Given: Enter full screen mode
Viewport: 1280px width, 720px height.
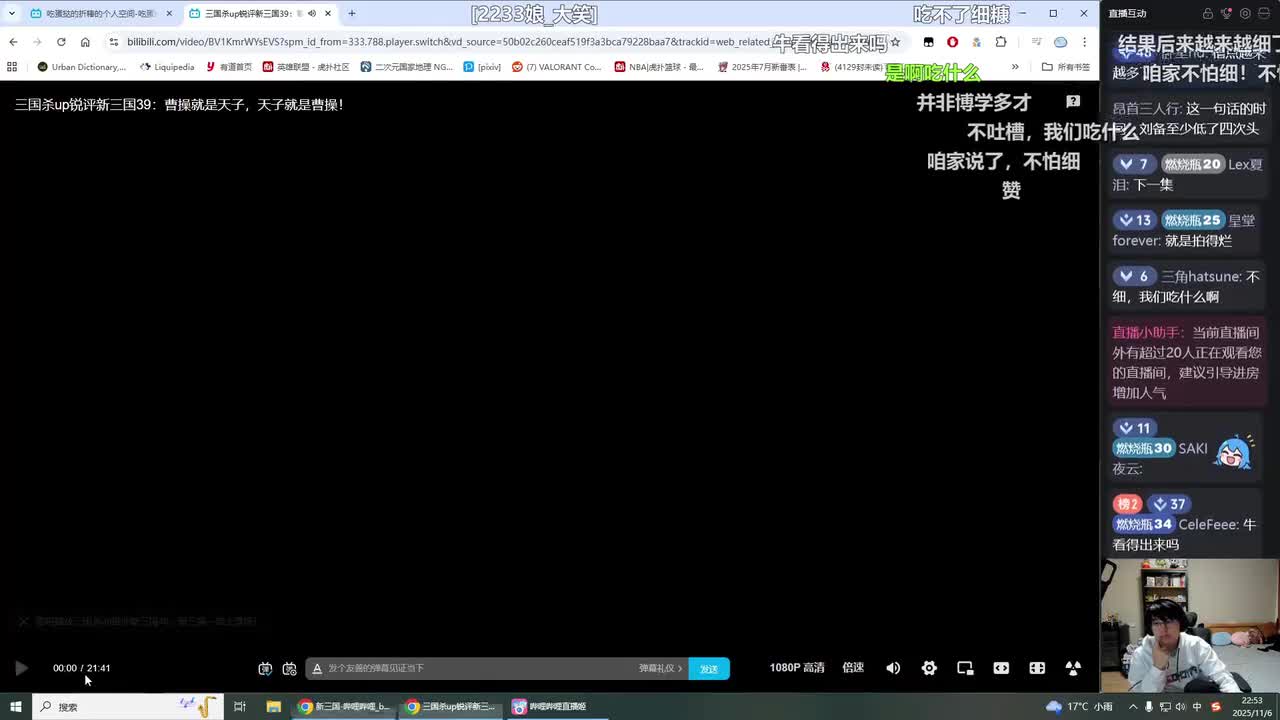Looking at the screenshot, I should click(x=1073, y=668).
